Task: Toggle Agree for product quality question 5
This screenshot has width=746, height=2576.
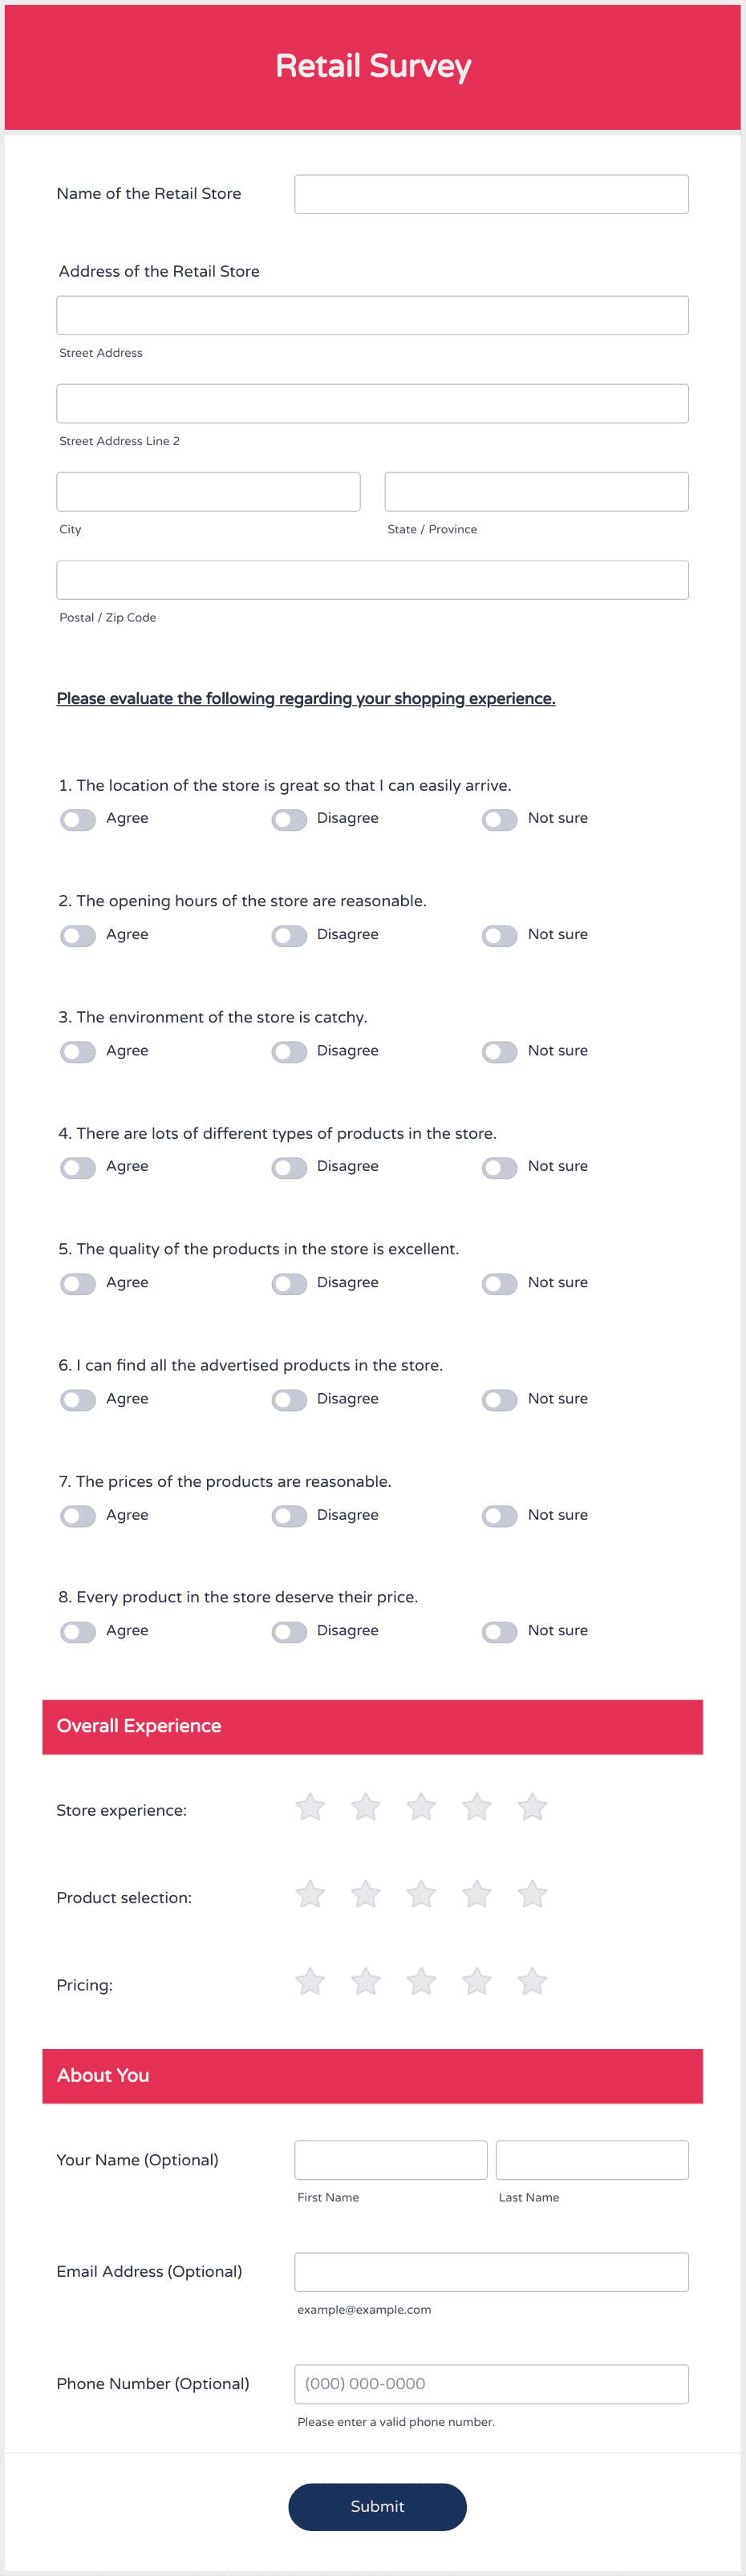Action: [x=78, y=1284]
